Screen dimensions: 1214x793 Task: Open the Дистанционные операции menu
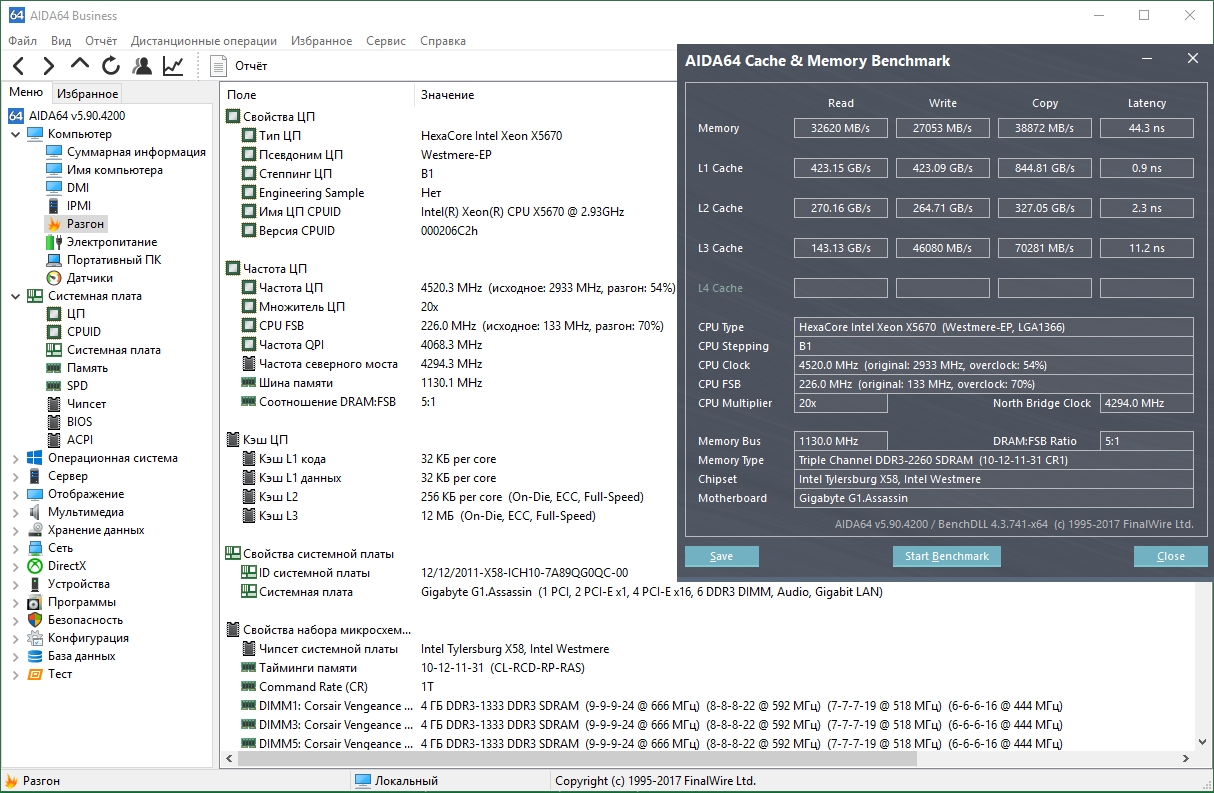click(x=204, y=41)
